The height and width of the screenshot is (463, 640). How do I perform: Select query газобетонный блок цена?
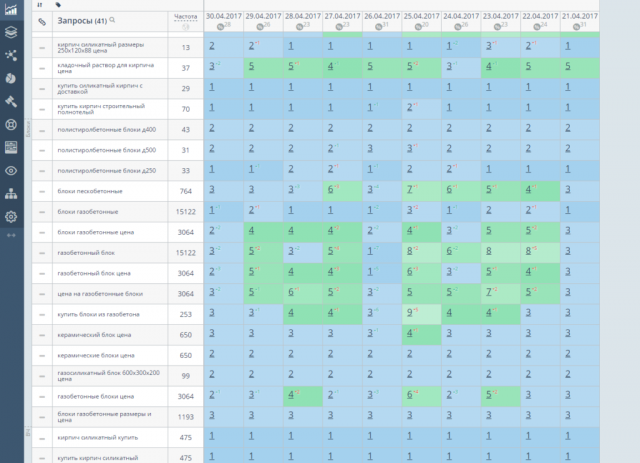pos(94,274)
